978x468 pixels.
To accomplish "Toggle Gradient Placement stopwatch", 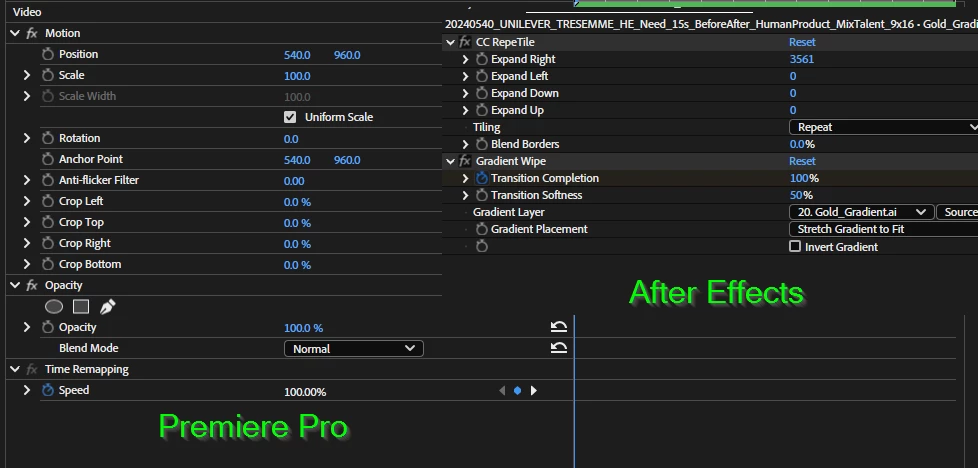I will 482,230.
